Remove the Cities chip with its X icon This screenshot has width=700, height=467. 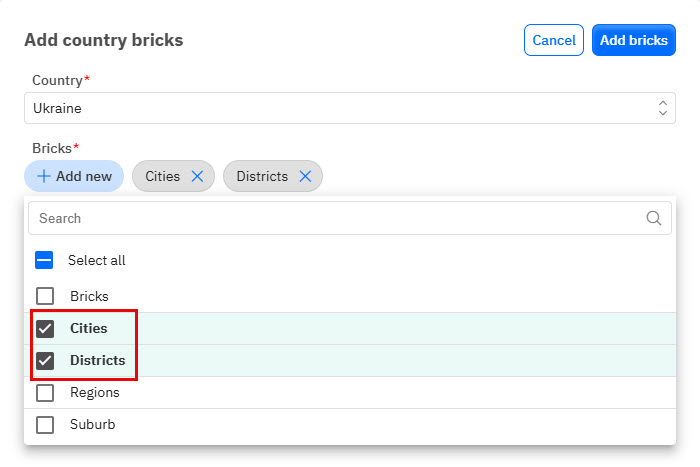tap(197, 176)
